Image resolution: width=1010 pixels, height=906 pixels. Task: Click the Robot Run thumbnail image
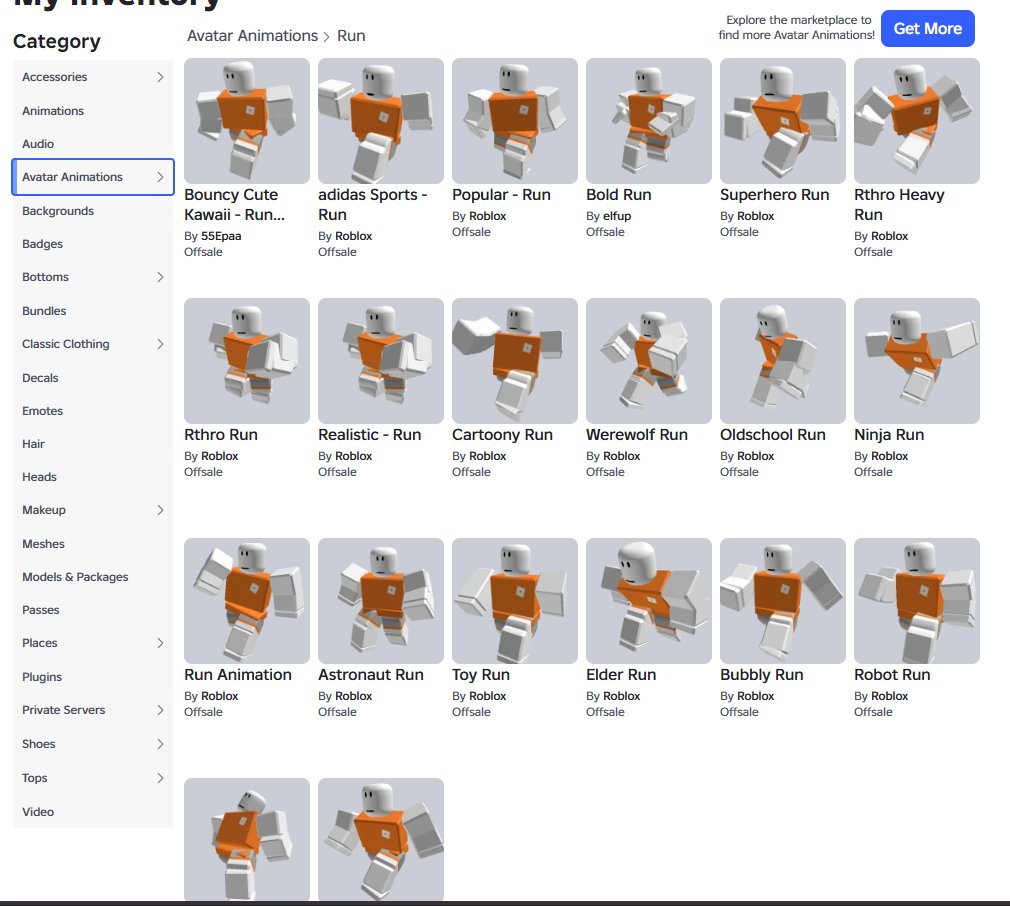(x=917, y=601)
